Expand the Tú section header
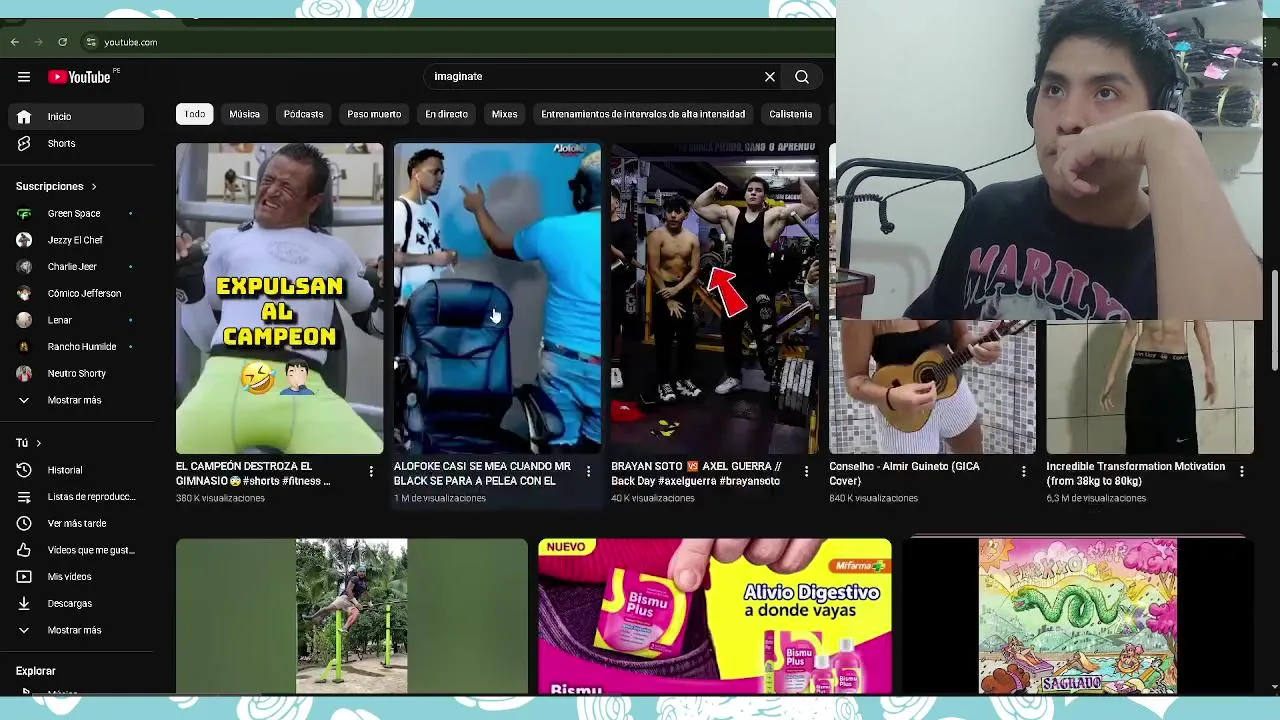The image size is (1280, 720). (28, 443)
